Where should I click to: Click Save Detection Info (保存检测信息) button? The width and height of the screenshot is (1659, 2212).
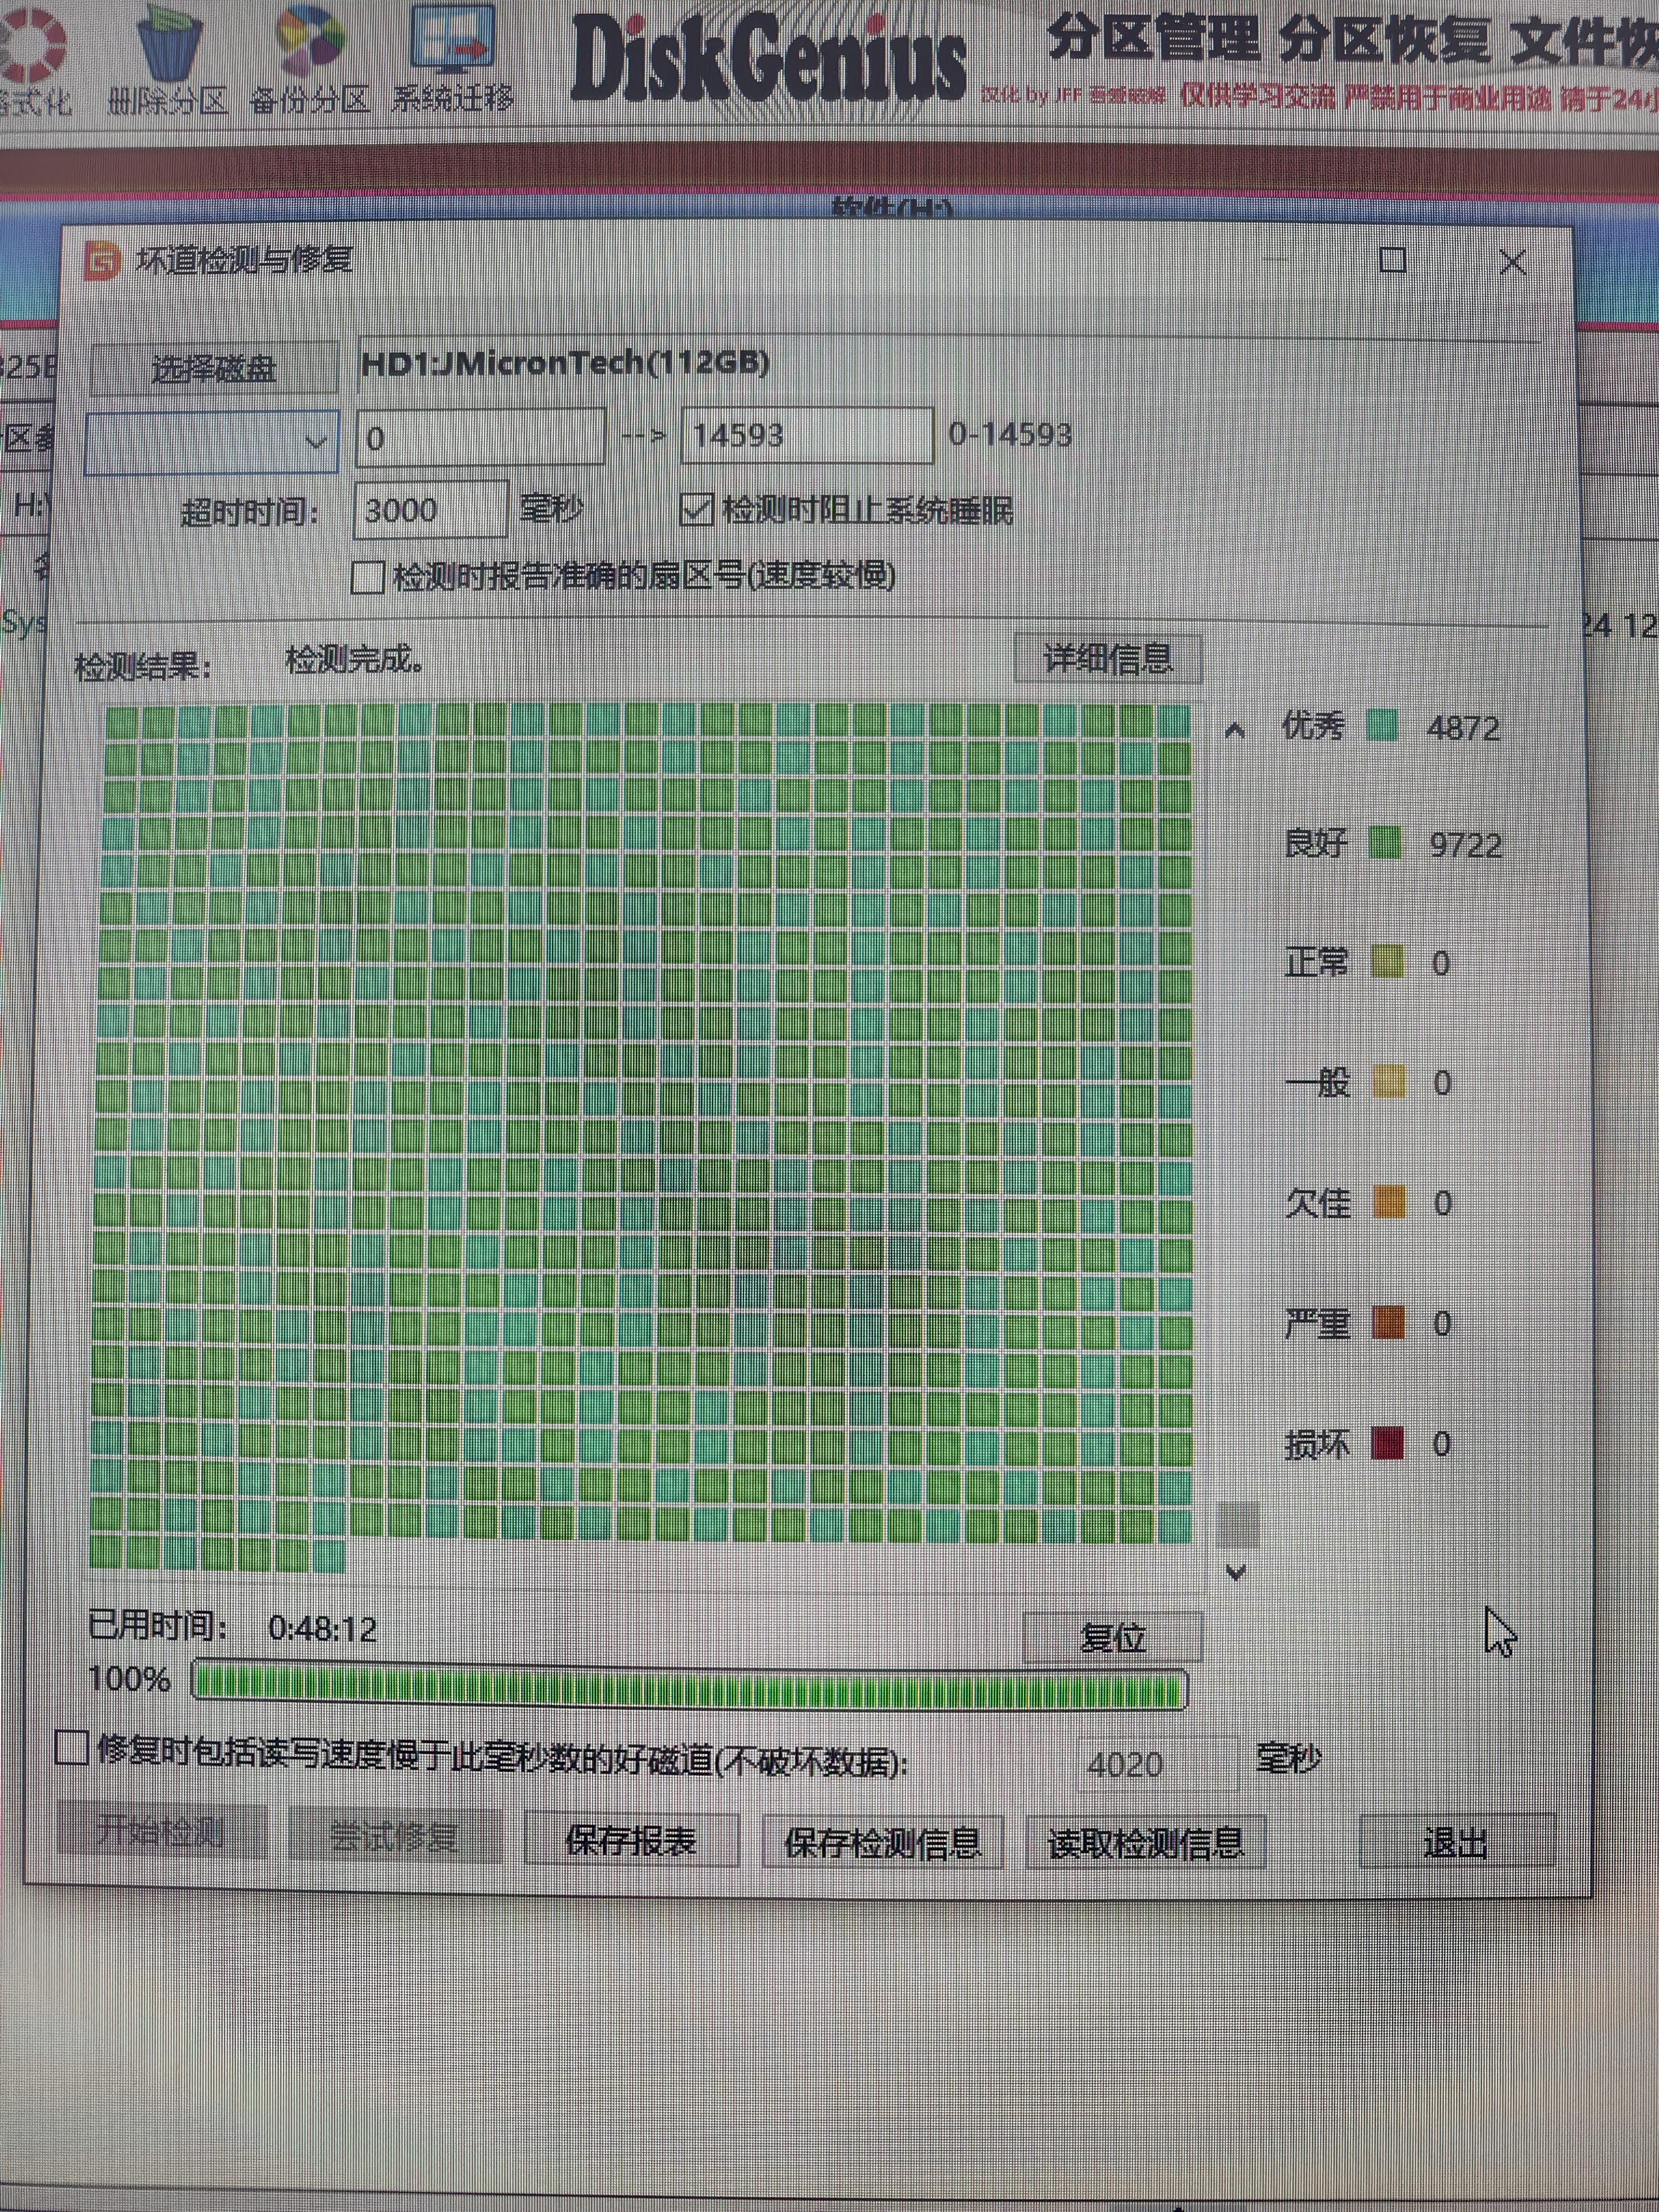882,1842
